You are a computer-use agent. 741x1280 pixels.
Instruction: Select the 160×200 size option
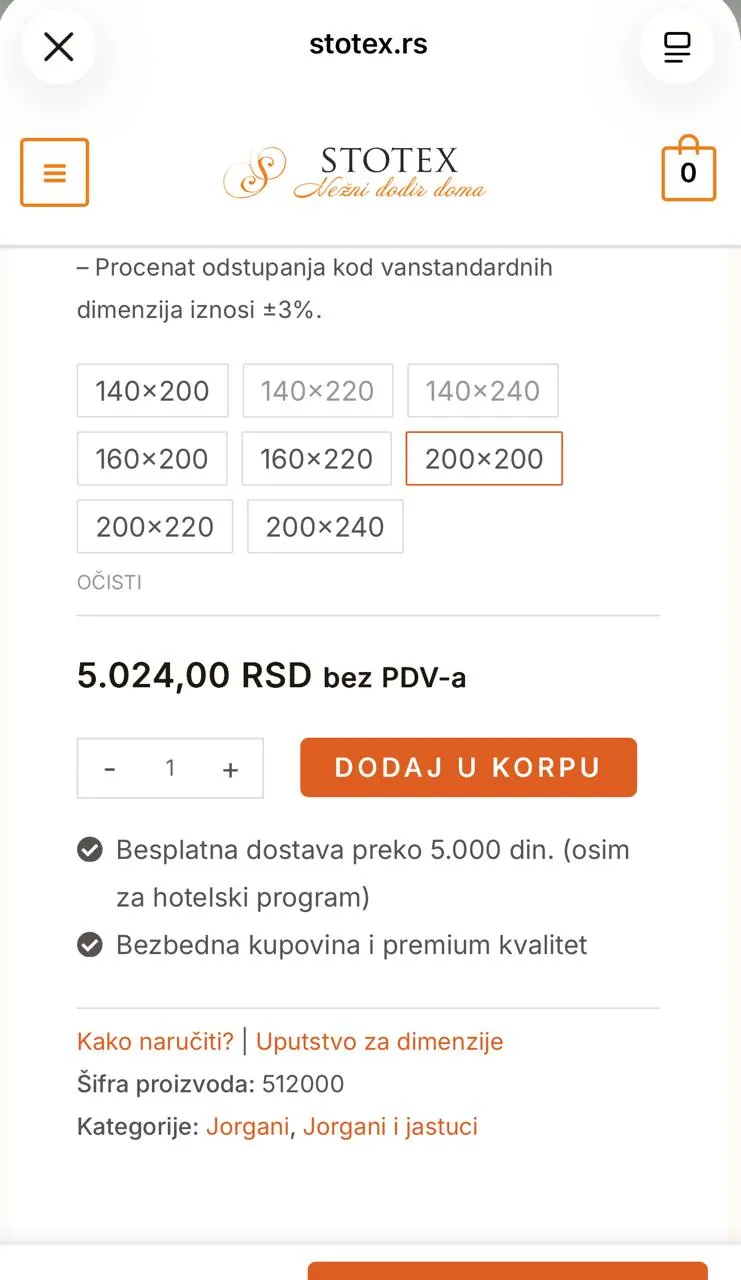point(152,459)
